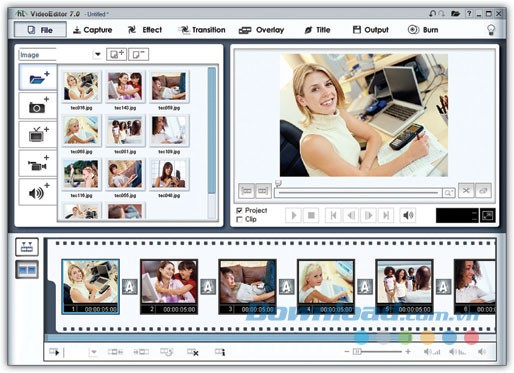The image size is (514, 373).
Task: Click the Undo arrow in title bar
Action: (432, 14)
